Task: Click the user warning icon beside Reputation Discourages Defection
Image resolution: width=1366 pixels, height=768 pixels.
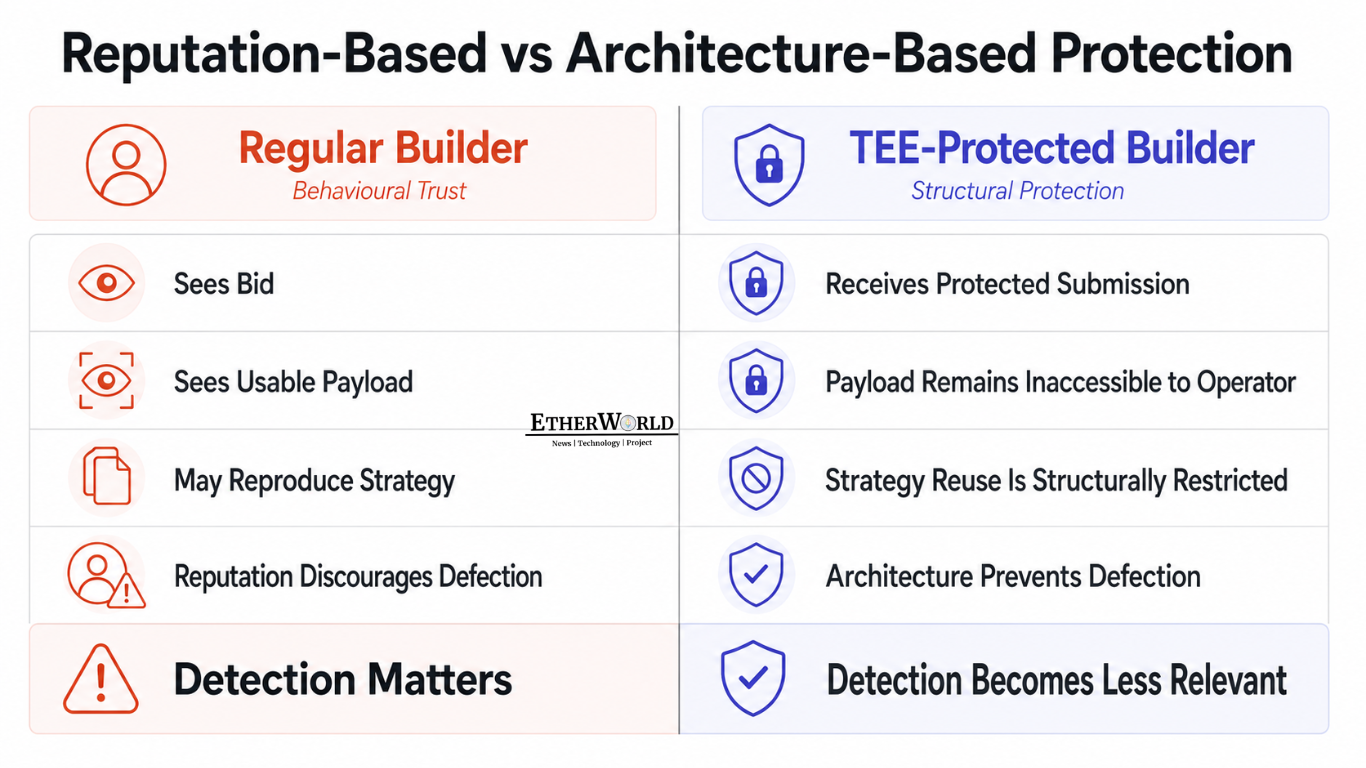Action: pos(106,575)
